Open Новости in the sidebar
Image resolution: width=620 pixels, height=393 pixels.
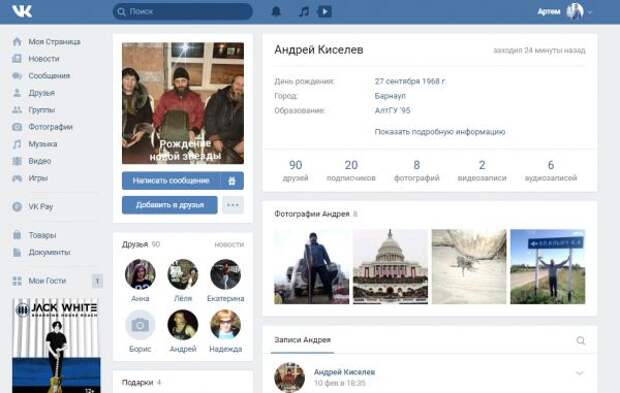[x=43, y=59]
